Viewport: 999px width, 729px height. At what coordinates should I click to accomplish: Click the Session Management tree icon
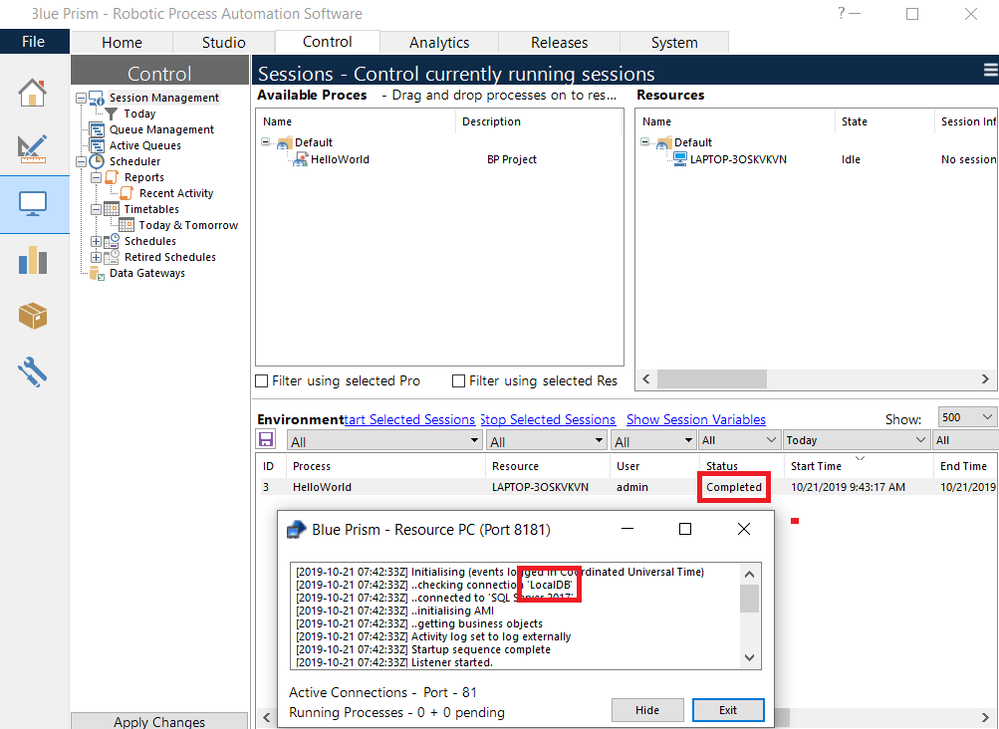(x=96, y=97)
